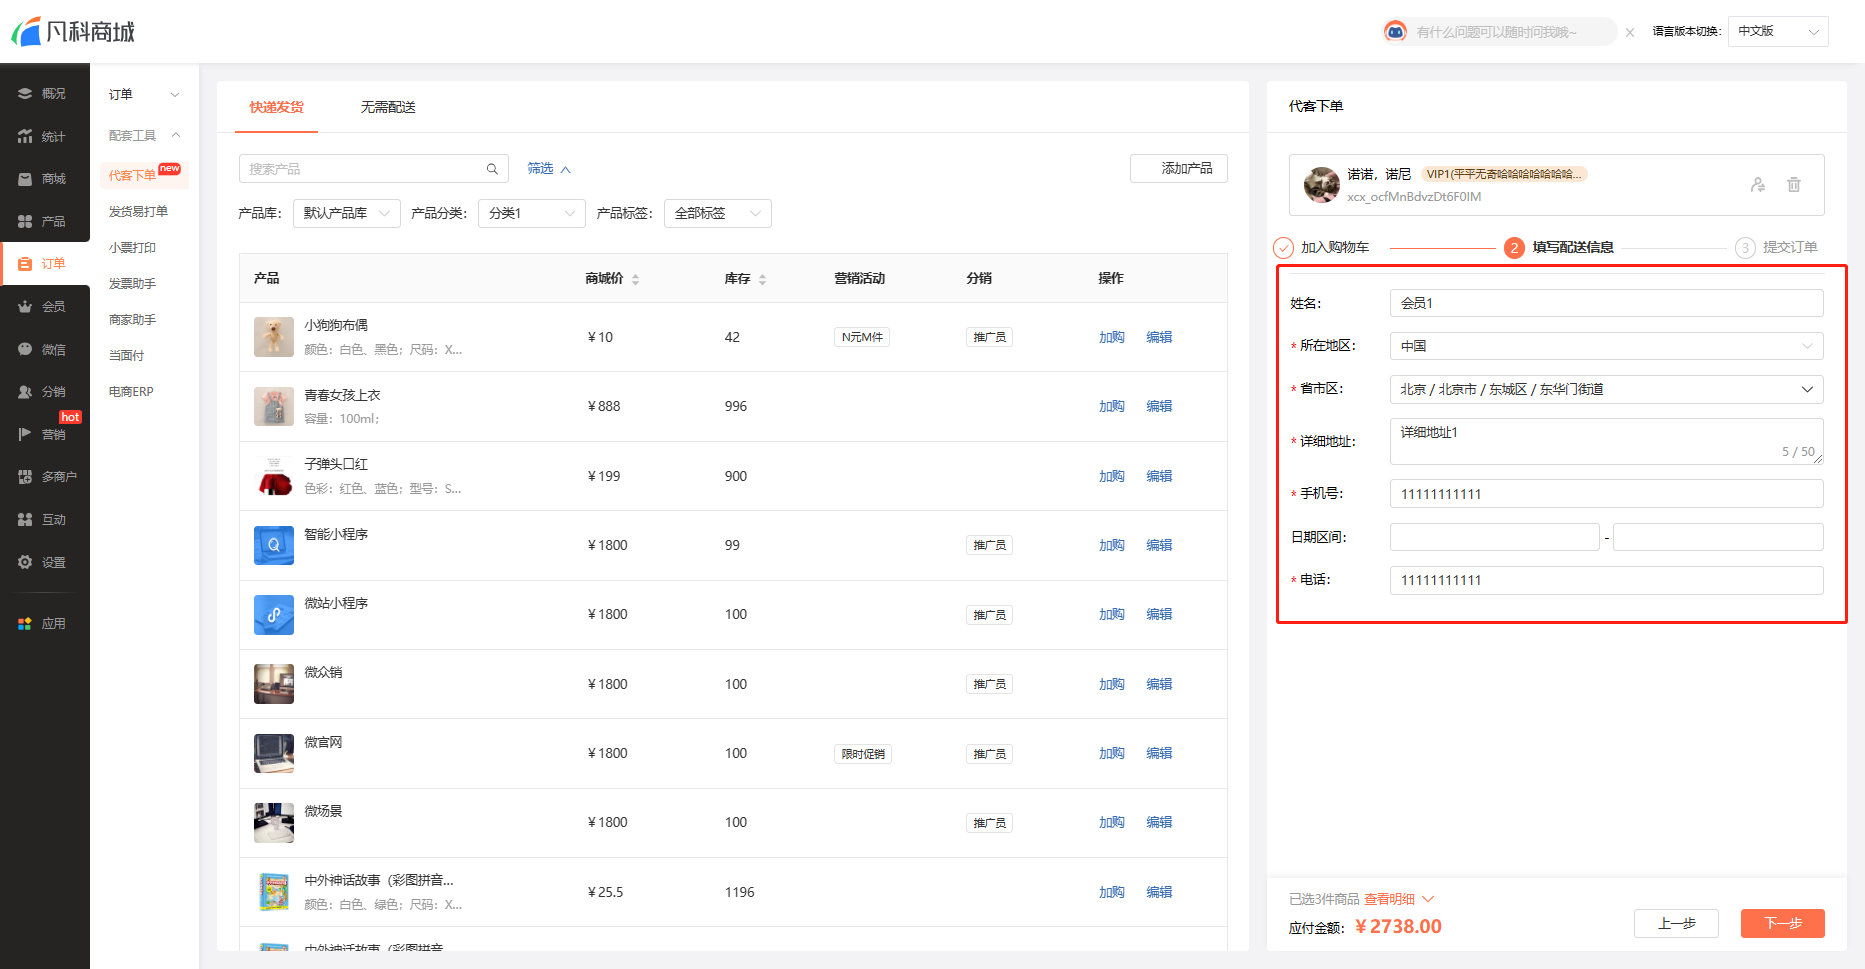This screenshot has height=969, width=1865.
Task: Click 加购 for 小狗狗布偶
Action: 1112,337
